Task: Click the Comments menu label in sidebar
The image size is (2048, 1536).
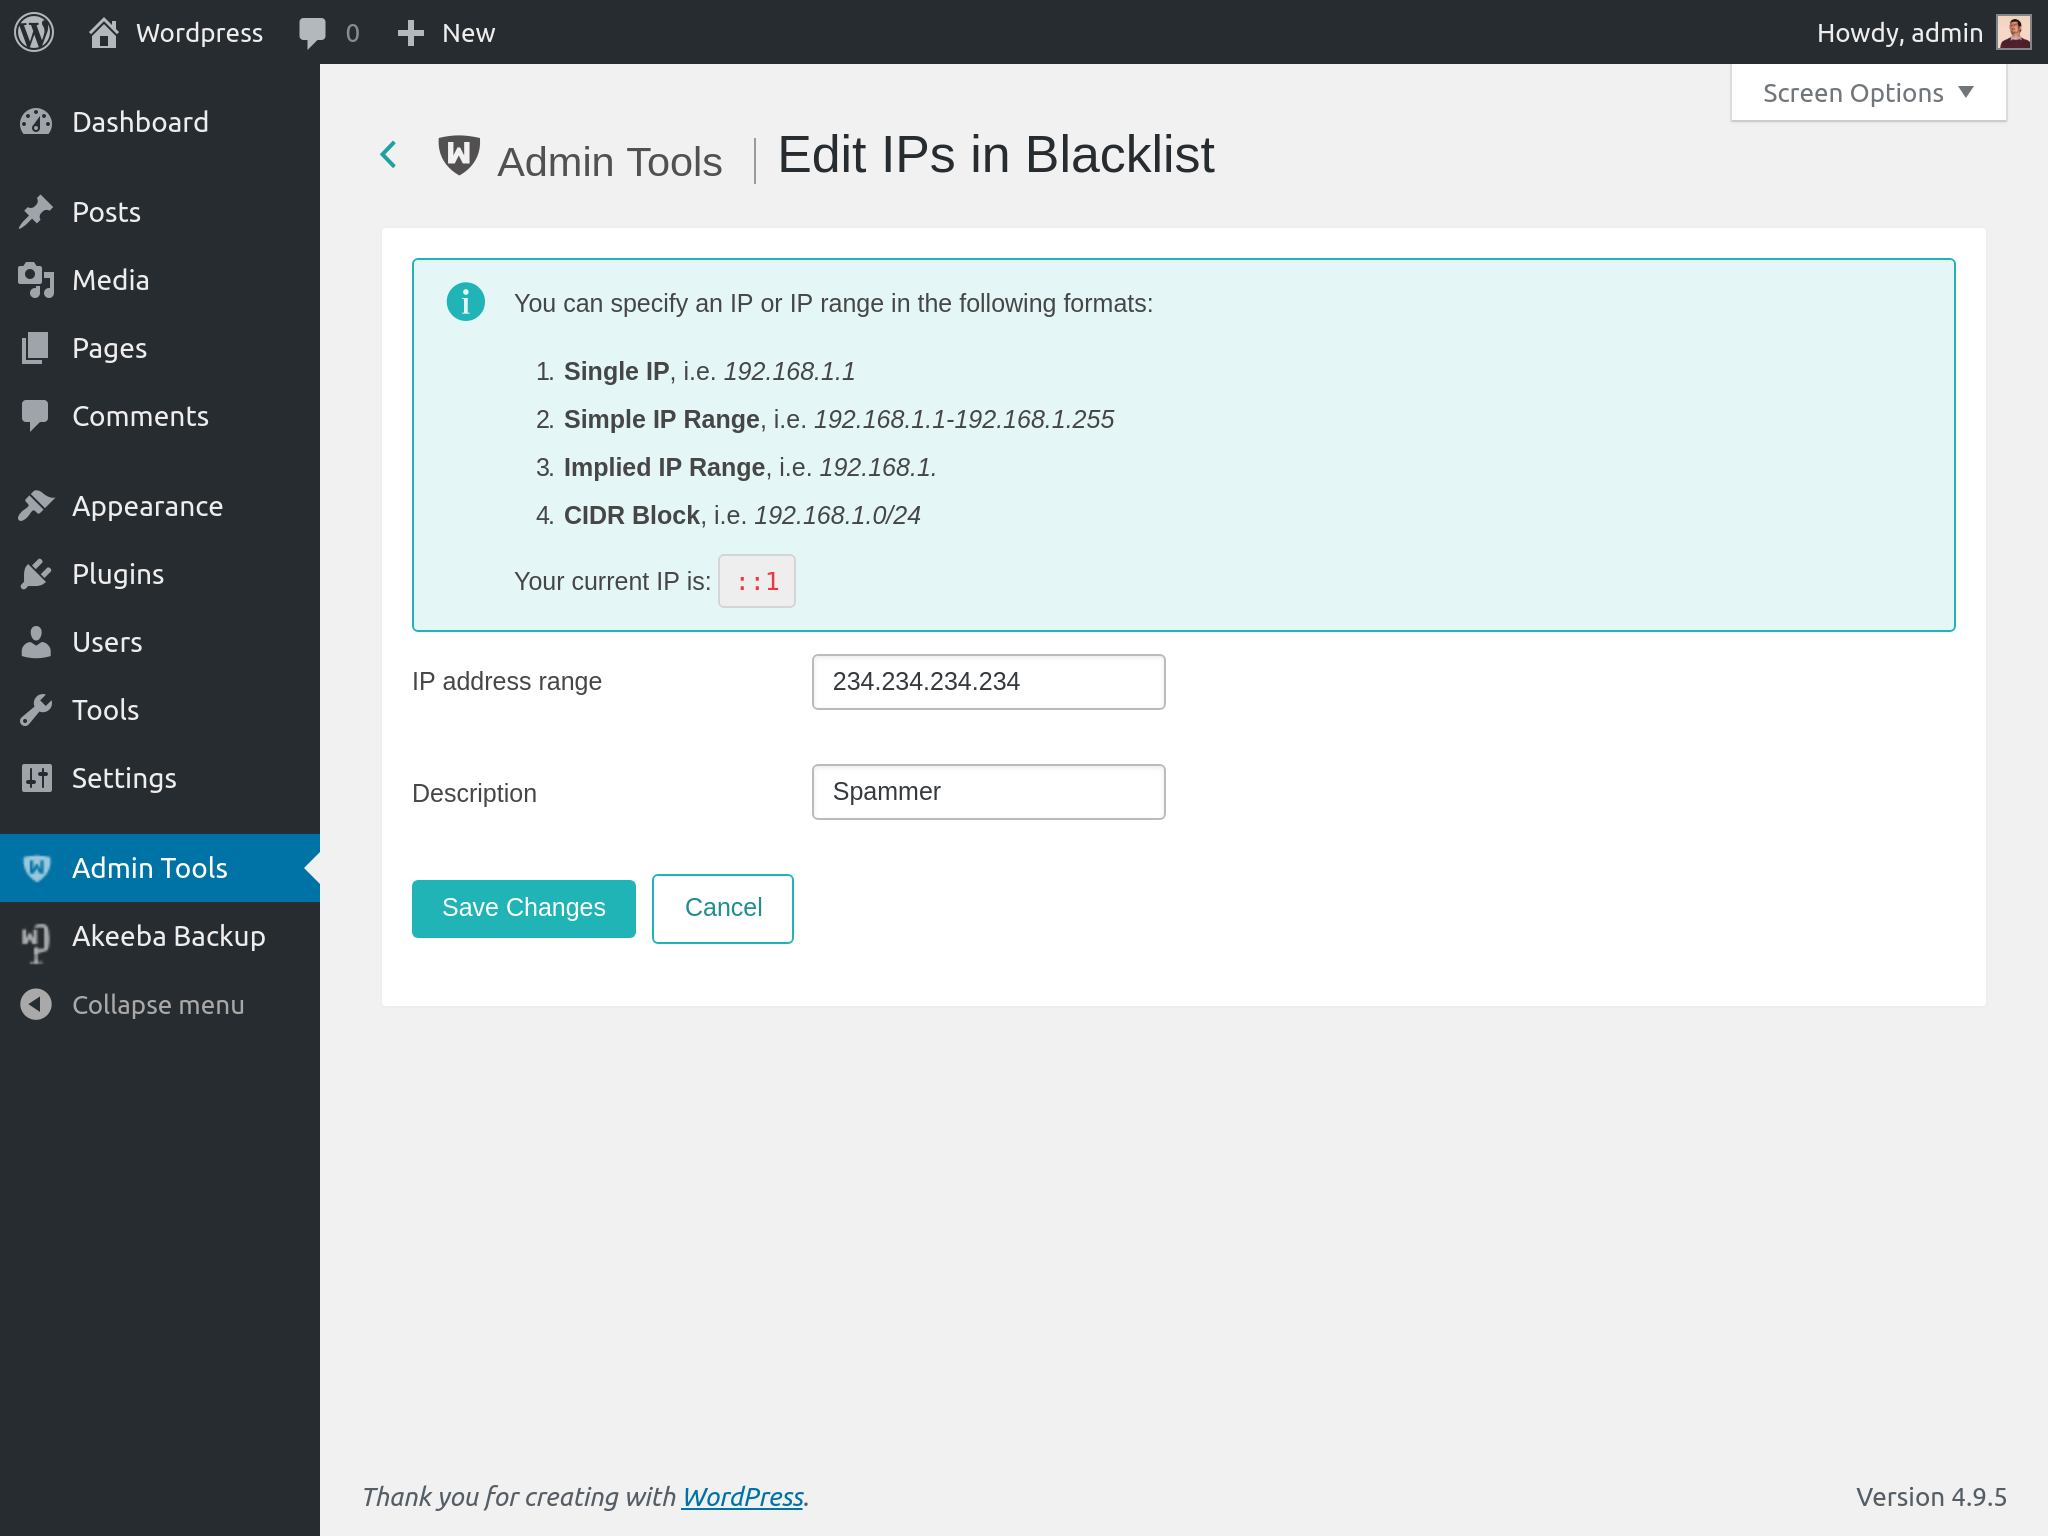Action: click(141, 416)
